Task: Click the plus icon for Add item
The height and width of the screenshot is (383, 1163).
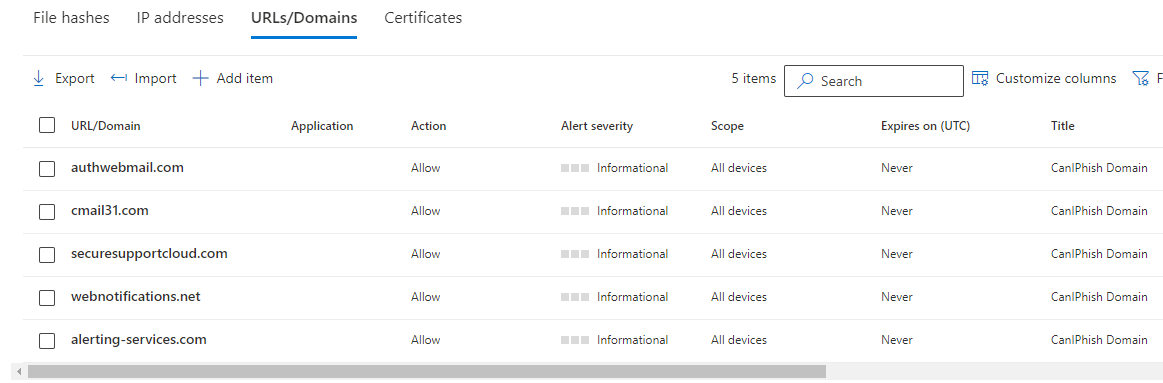Action: 200,78
